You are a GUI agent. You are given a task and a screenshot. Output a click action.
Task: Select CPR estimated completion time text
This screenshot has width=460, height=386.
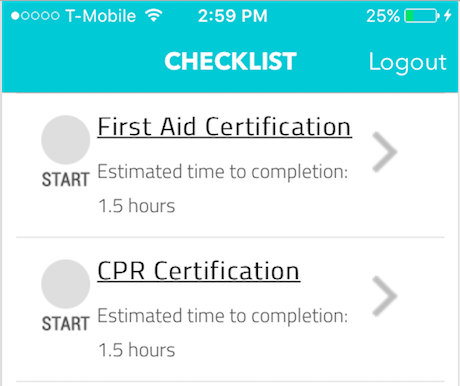[223, 316]
